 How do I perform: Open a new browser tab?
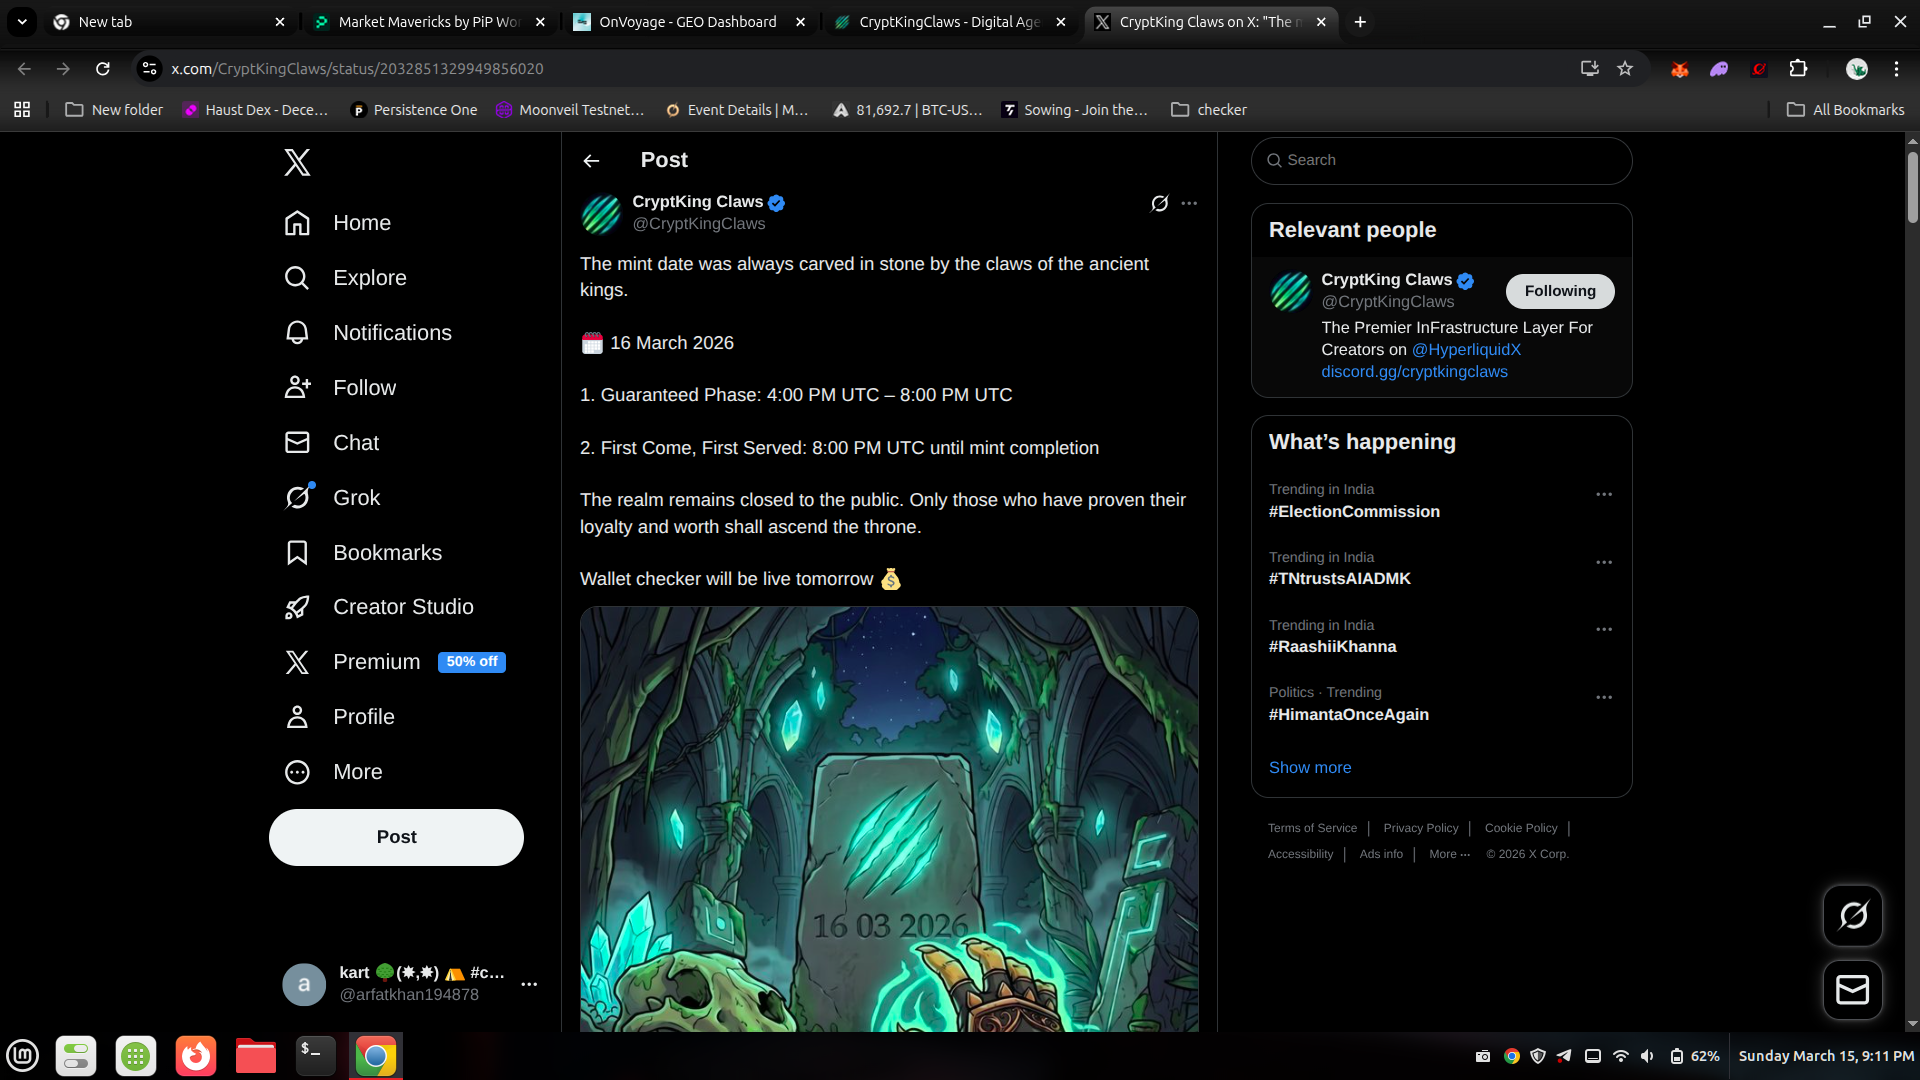point(1360,22)
